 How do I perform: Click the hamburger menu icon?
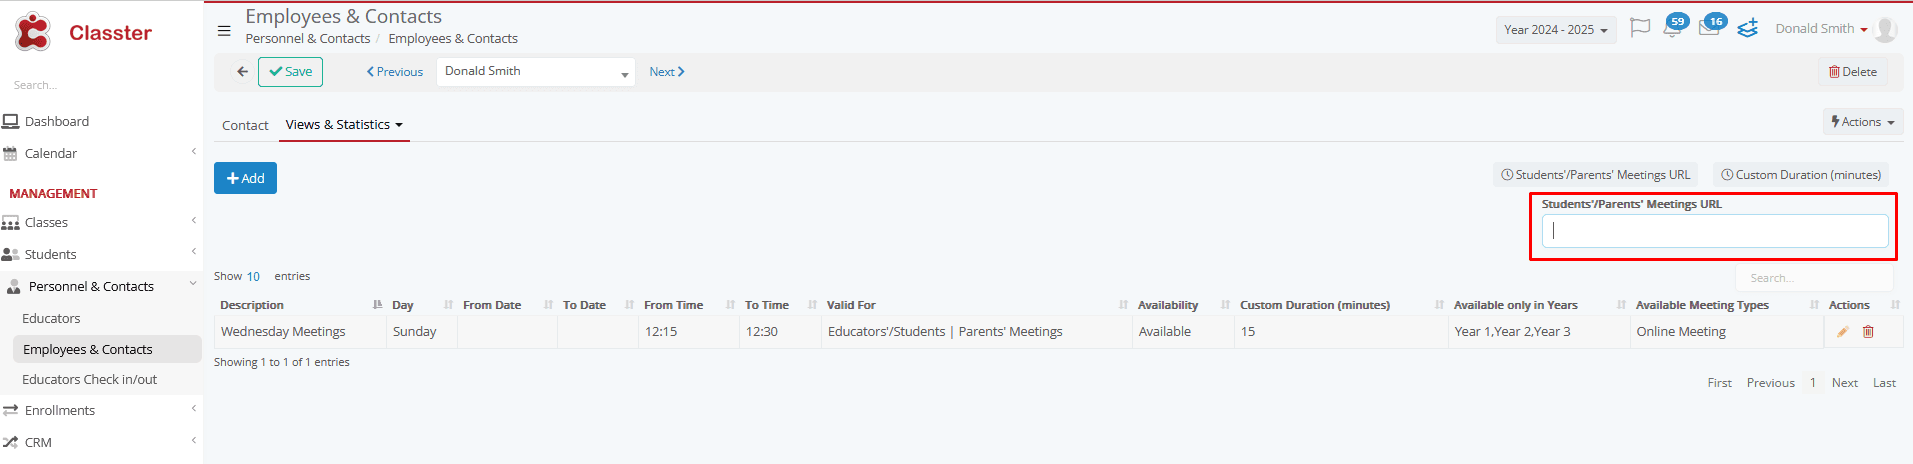pos(224,30)
